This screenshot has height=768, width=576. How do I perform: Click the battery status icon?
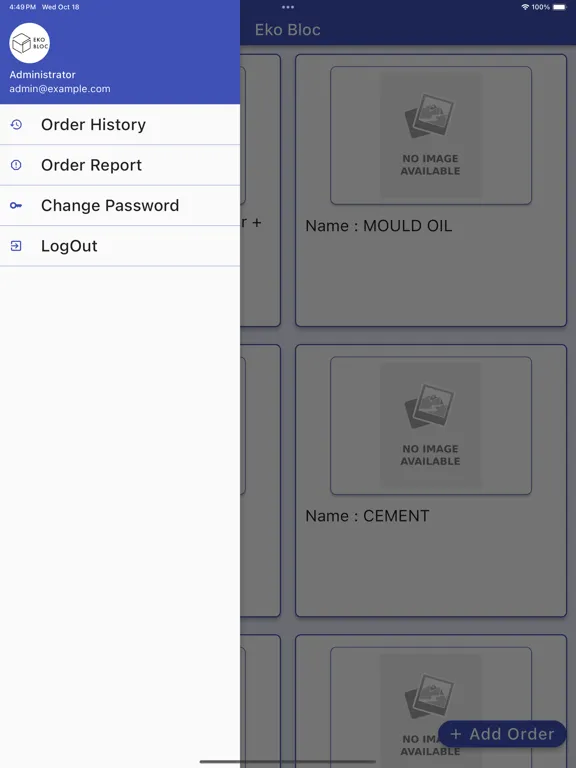(x=560, y=7)
